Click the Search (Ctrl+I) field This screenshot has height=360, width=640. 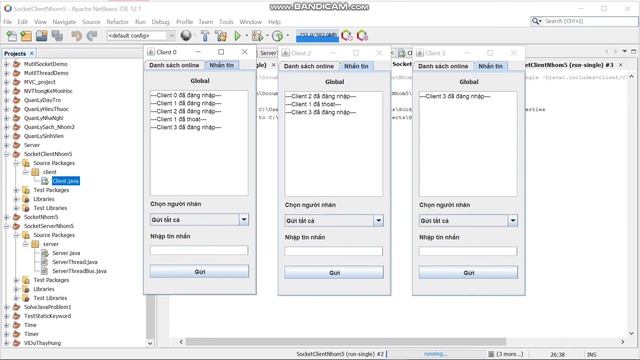tap(590, 21)
